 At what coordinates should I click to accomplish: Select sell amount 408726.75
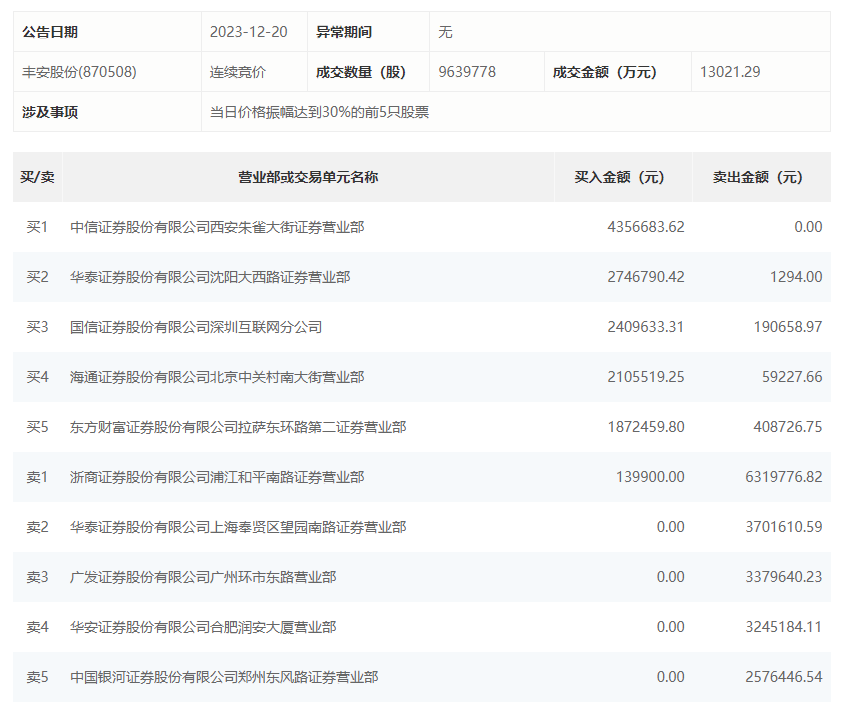coord(788,427)
